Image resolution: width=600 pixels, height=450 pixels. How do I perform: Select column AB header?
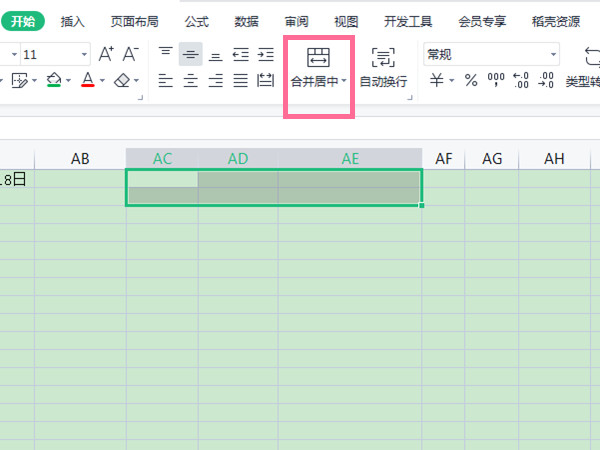tap(80, 159)
